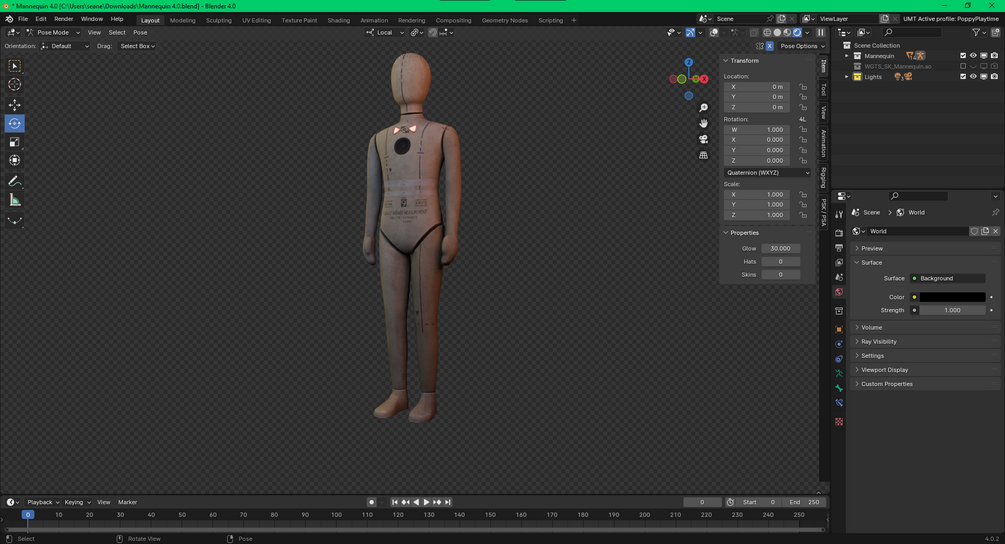This screenshot has height=544, width=1005.
Task: Select the Annotate tool
Action: coord(14,181)
